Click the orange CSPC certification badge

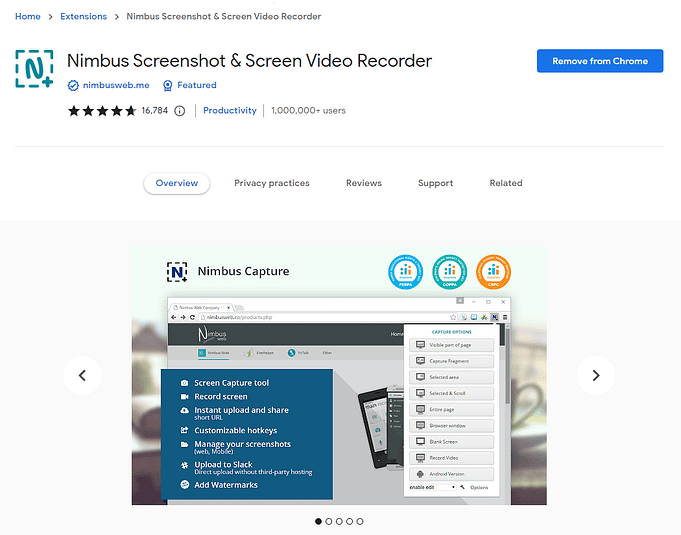point(493,272)
